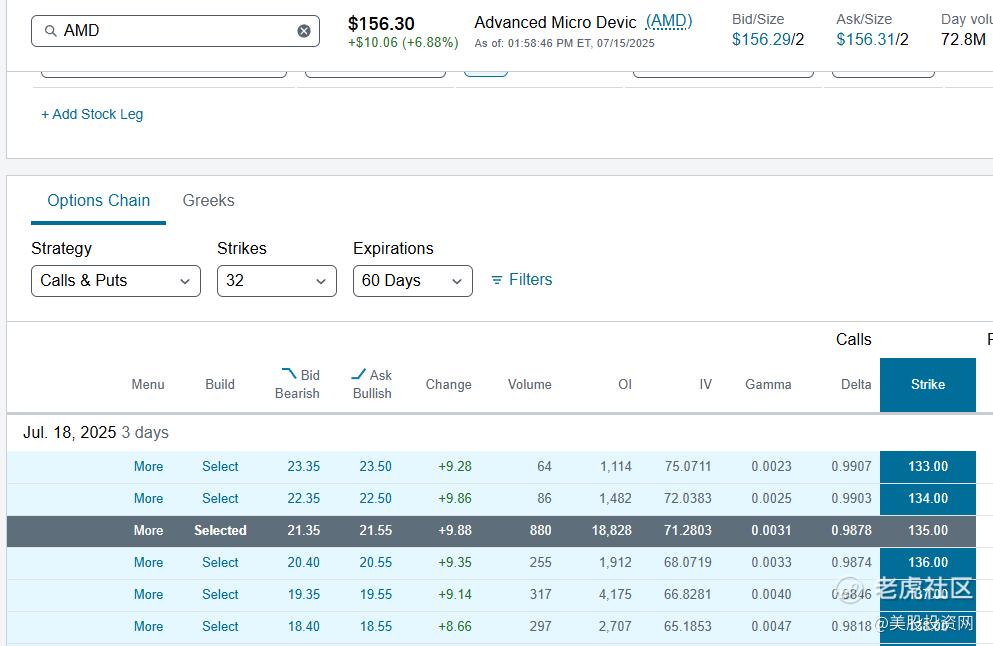Click the 19.55 ask price
Viewport: 993px width, 646px height.
[x=376, y=595]
